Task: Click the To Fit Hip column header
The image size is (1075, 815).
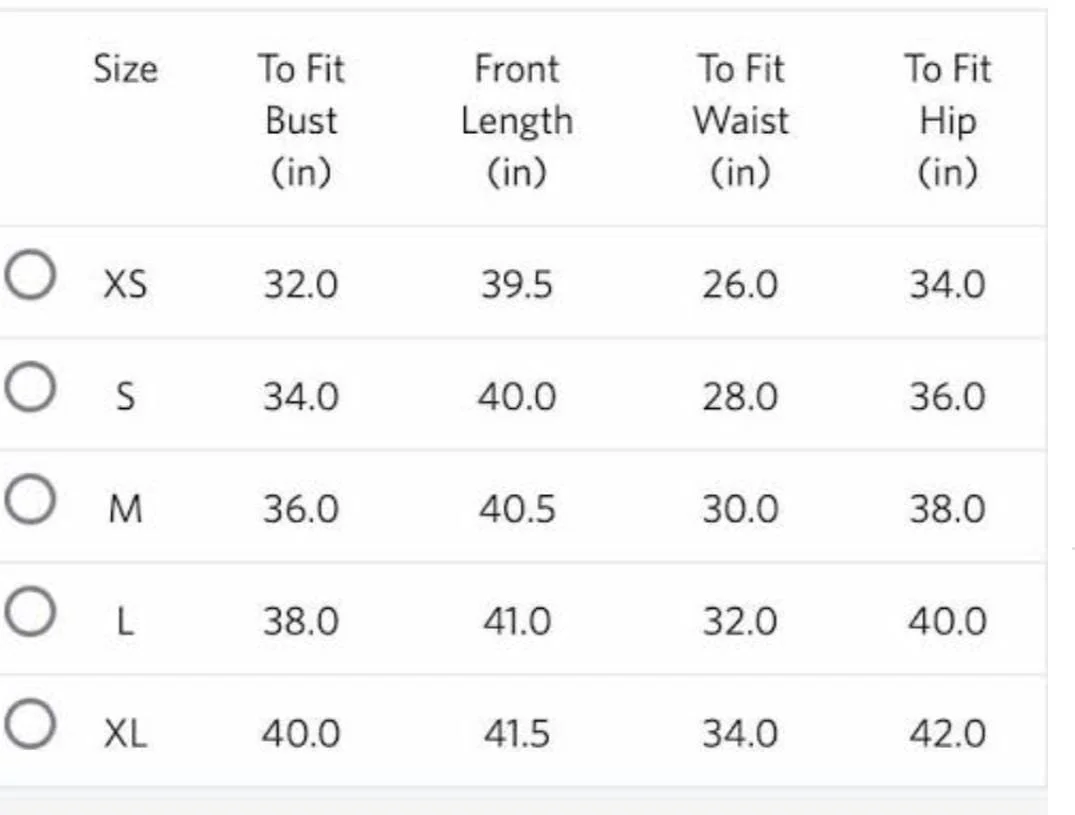Action: pyautogui.click(x=947, y=121)
